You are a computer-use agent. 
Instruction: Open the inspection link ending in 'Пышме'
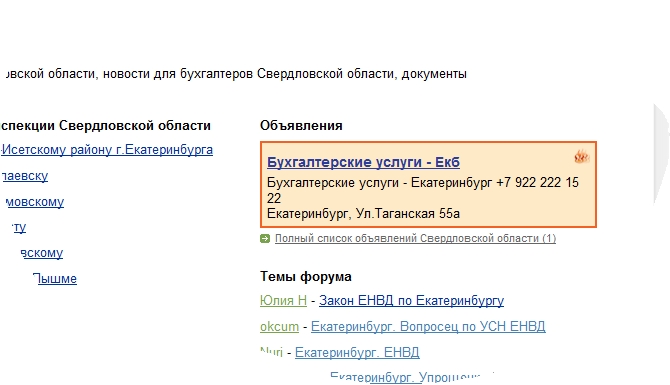[55, 279]
